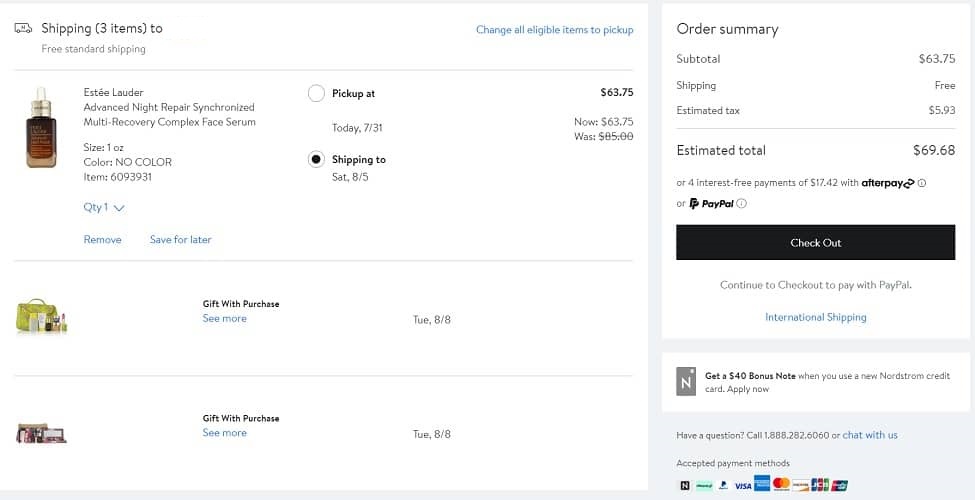Click the Estée Lauder serum bottle thumbnail
The image size is (975, 500).
tap(41, 127)
